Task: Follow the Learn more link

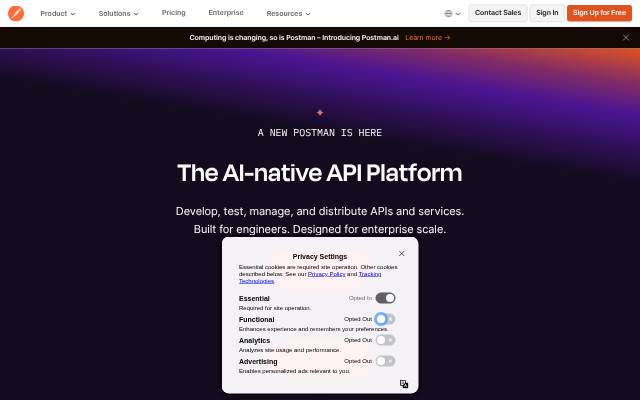Action: [x=427, y=38]
